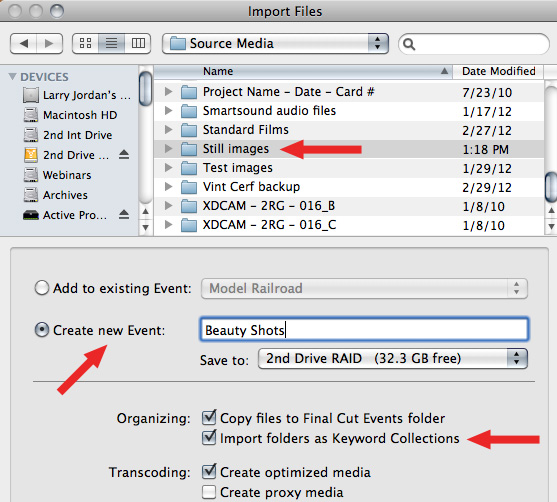The height and width of the screenshot is (502, 557).
Task: Switch to icon view mode
Action: pos(85,44)
